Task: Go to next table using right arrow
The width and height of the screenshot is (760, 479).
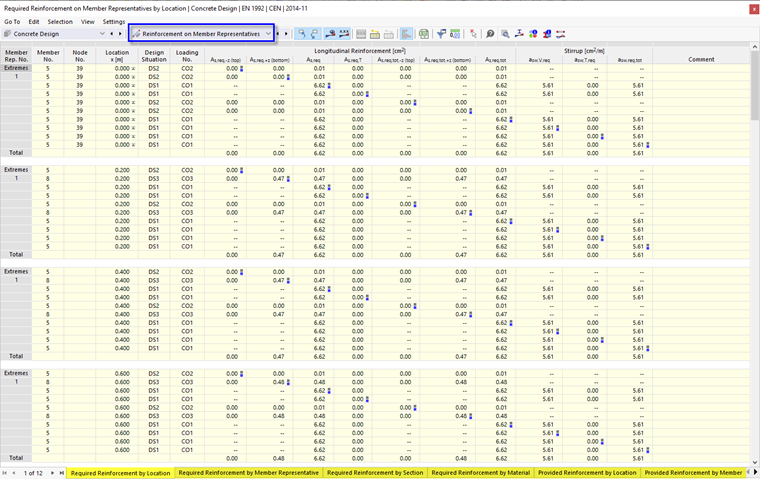Action: click(x=288, y=34)
